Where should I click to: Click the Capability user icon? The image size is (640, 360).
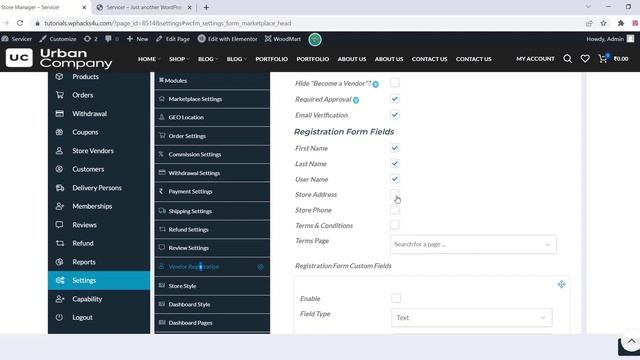click(x=60, y=299)
